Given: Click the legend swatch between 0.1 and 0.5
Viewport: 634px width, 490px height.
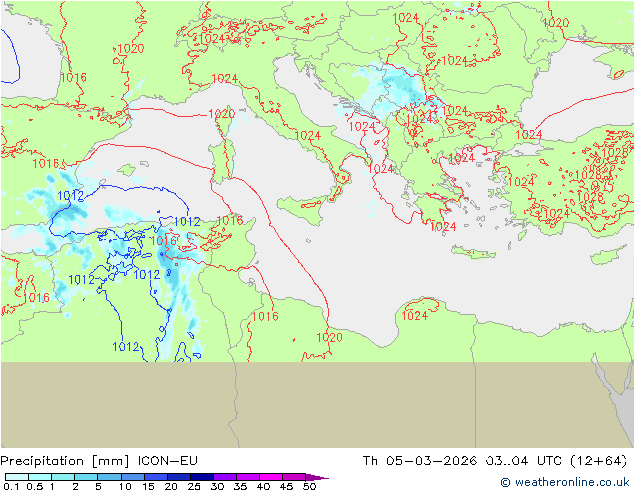Looking at the screenshot, I should click(17, 477).
